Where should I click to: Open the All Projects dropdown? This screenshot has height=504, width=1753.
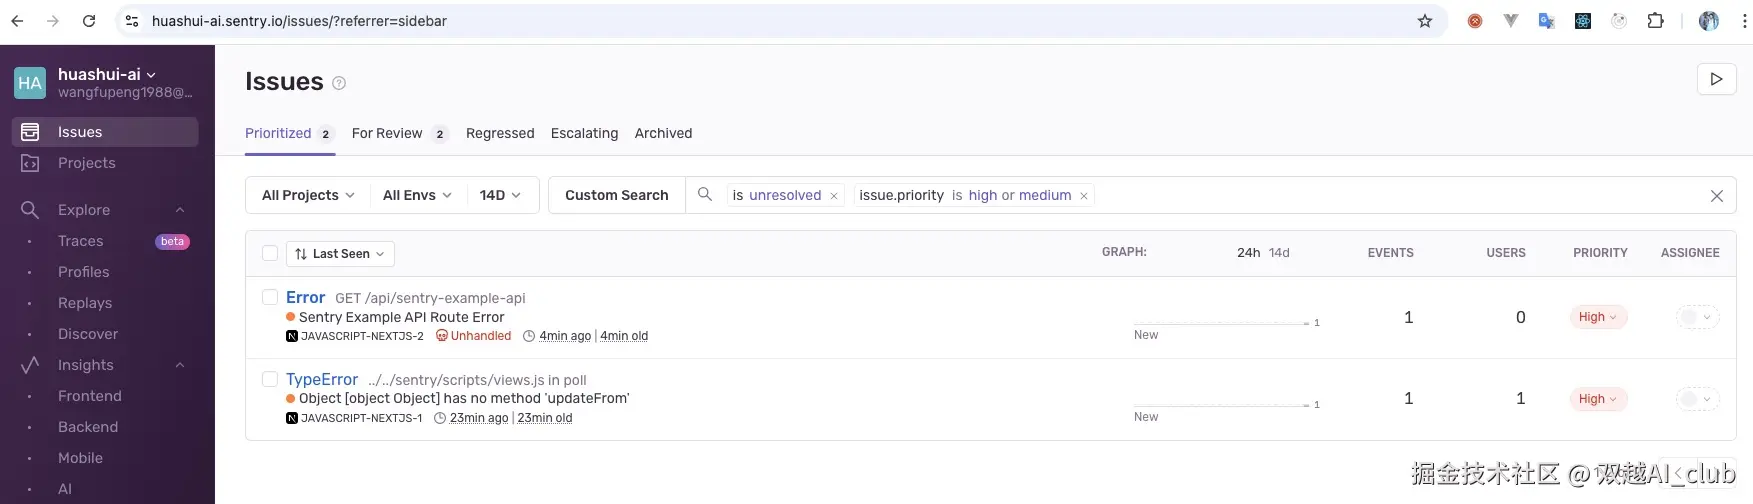pyautogui.click(x=308, y=195)
